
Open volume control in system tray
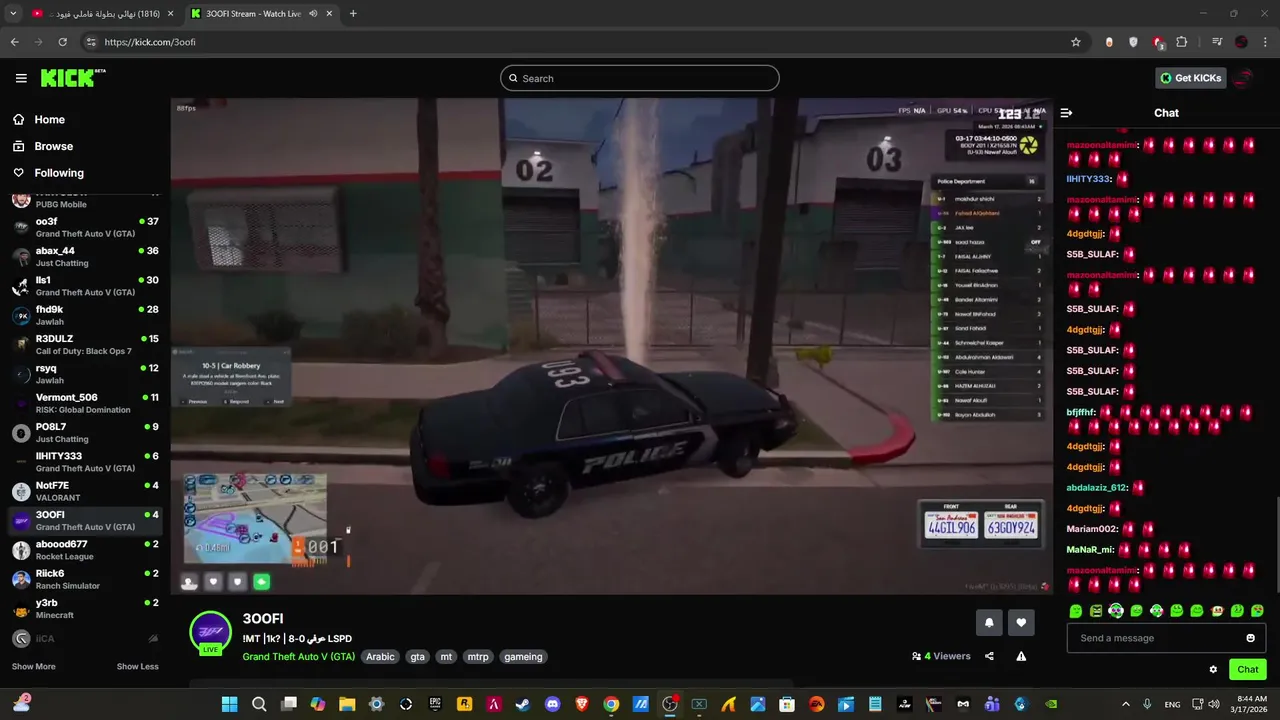click(1213, 704)
